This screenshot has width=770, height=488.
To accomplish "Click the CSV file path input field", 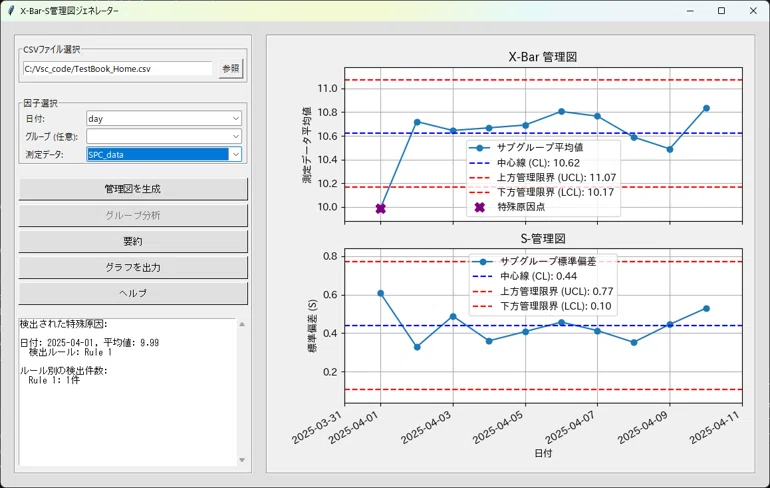I will pyautogui.click(x=117, y=69).
